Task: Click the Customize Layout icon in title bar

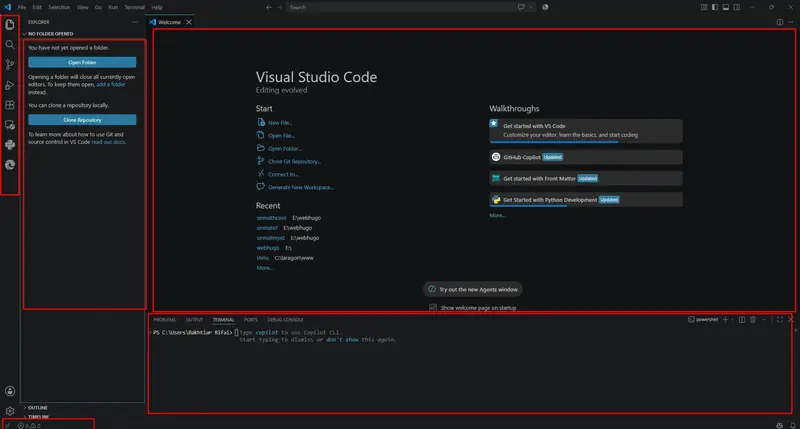Action: coord(704,7)
